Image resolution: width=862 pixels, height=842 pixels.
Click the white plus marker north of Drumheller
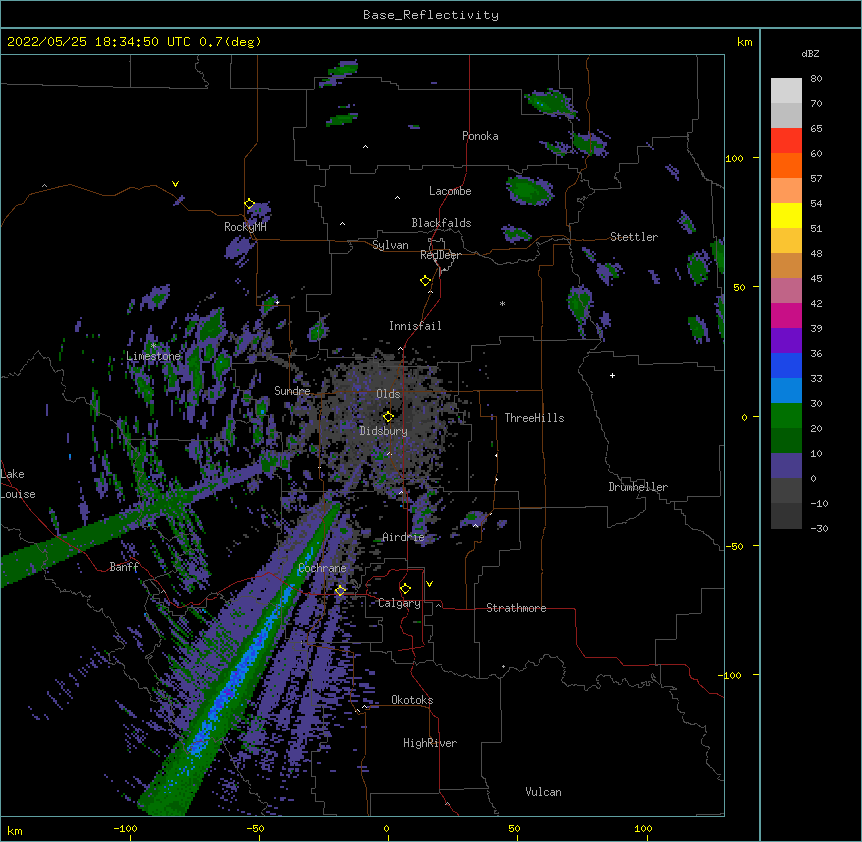click(612, 375)
